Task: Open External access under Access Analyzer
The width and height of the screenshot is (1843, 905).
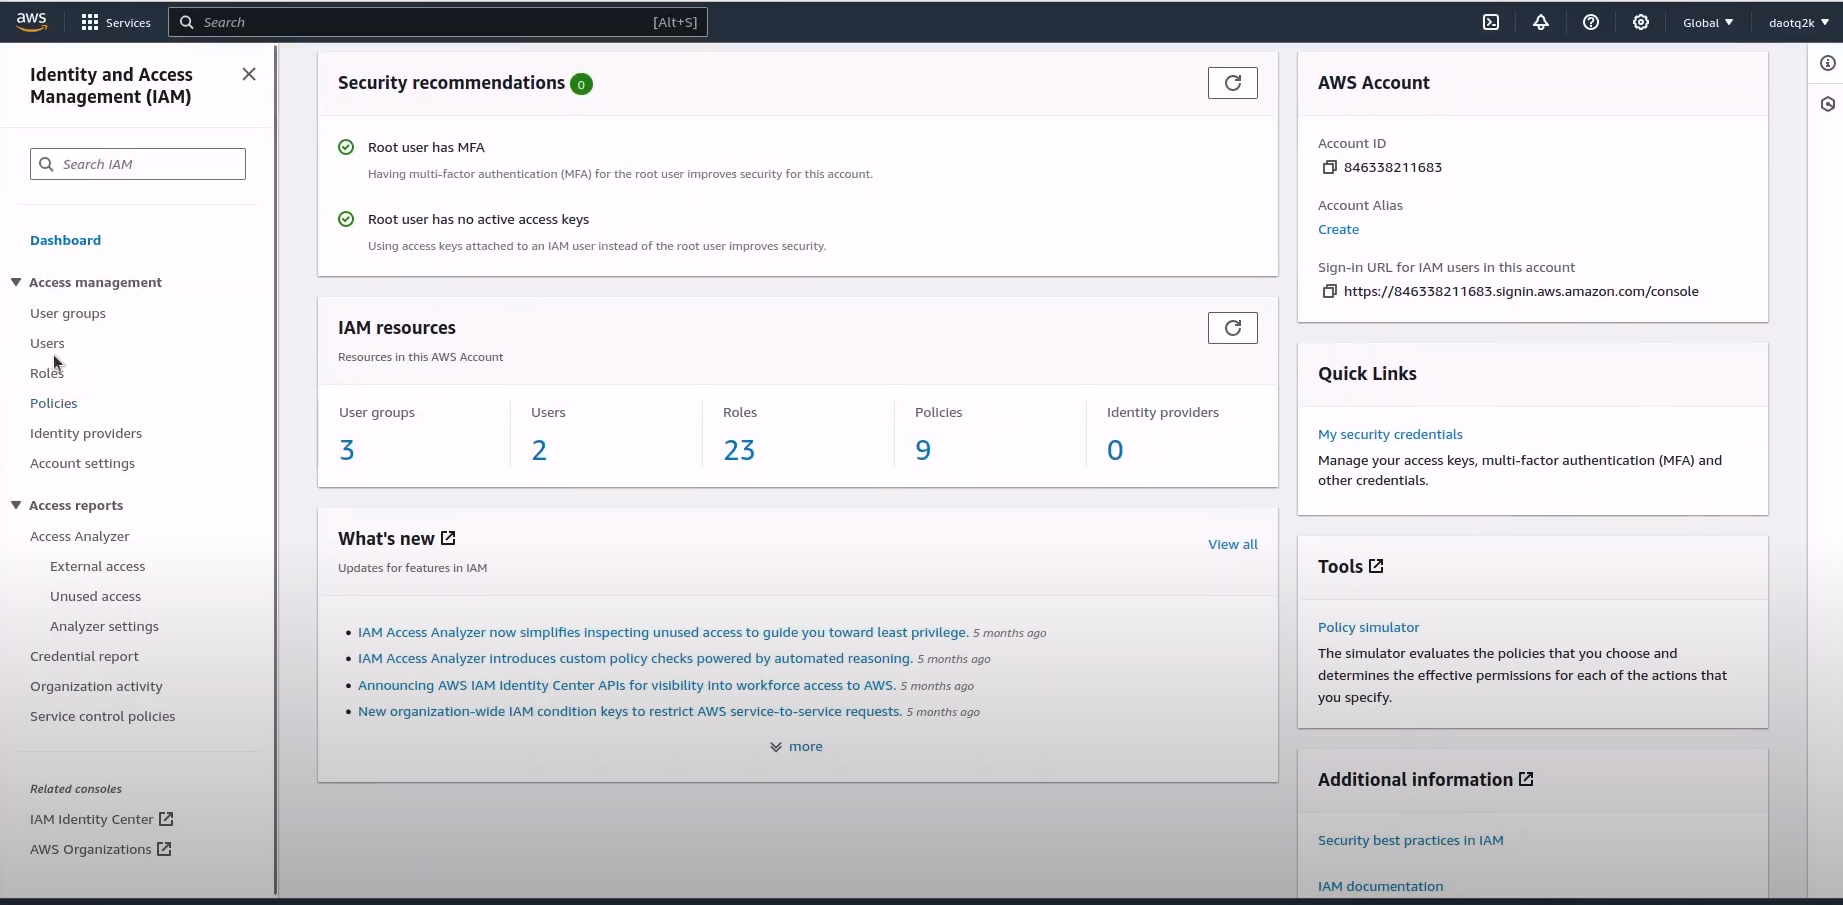Action: coord(97,566)
